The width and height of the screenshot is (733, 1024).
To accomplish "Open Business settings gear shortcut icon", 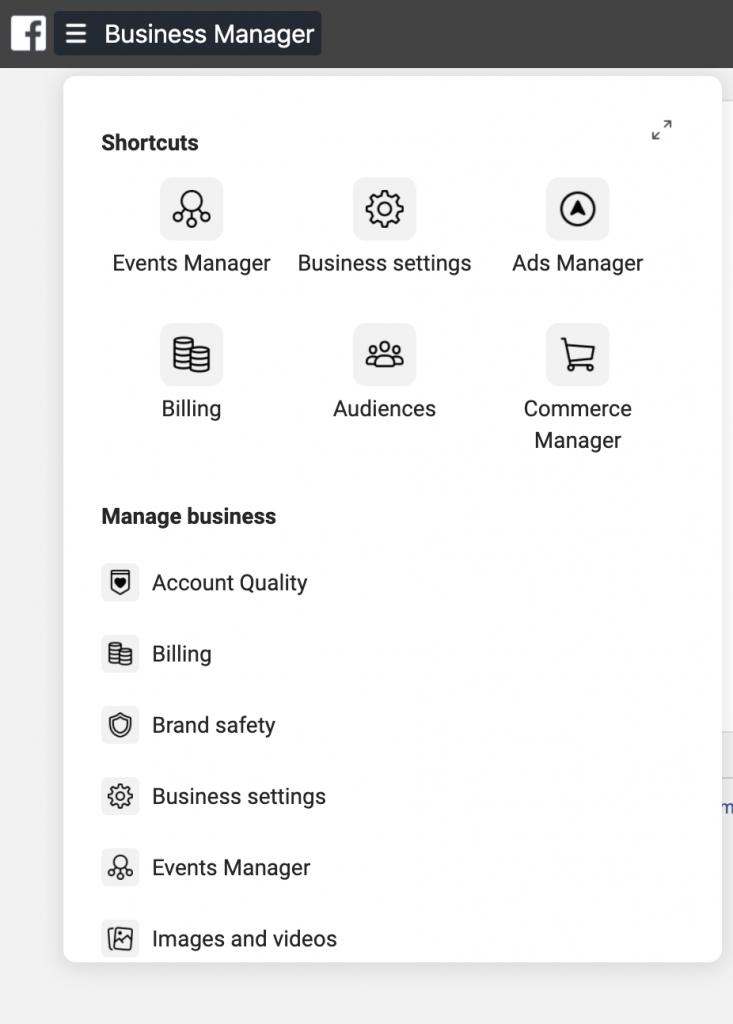I will [x=385, y=209].
